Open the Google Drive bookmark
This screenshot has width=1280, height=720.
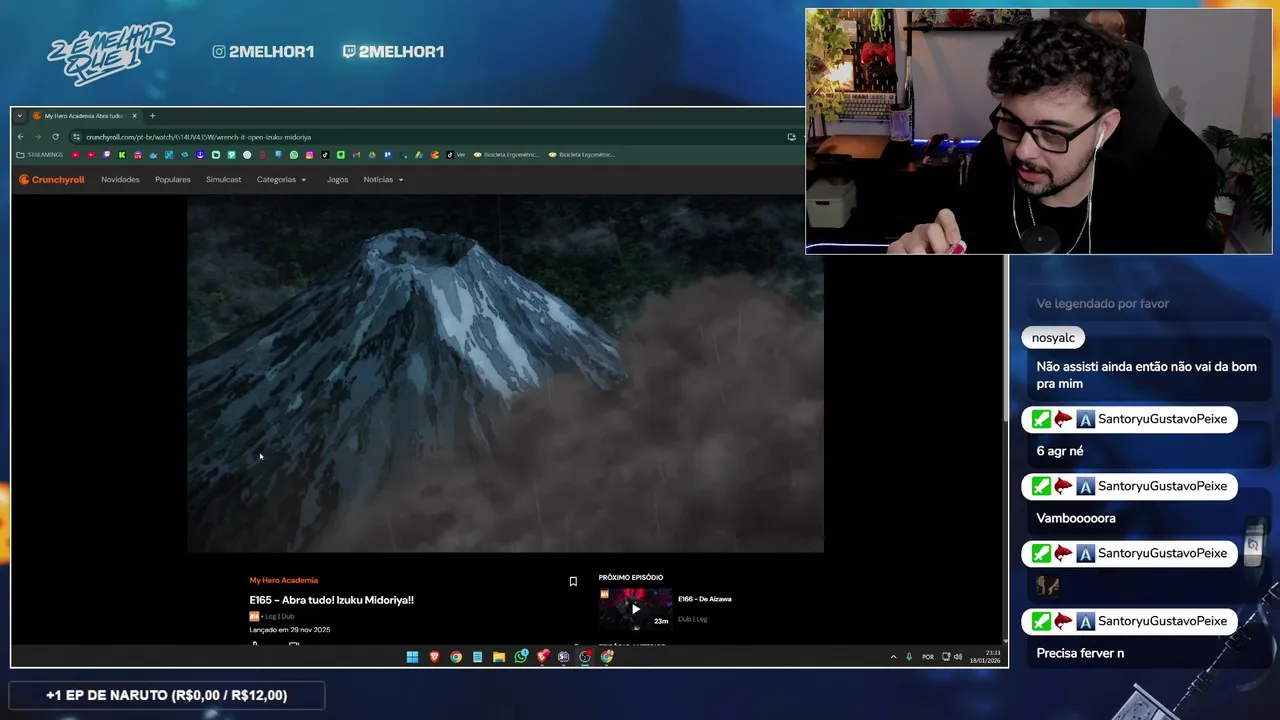pos(372,155)
